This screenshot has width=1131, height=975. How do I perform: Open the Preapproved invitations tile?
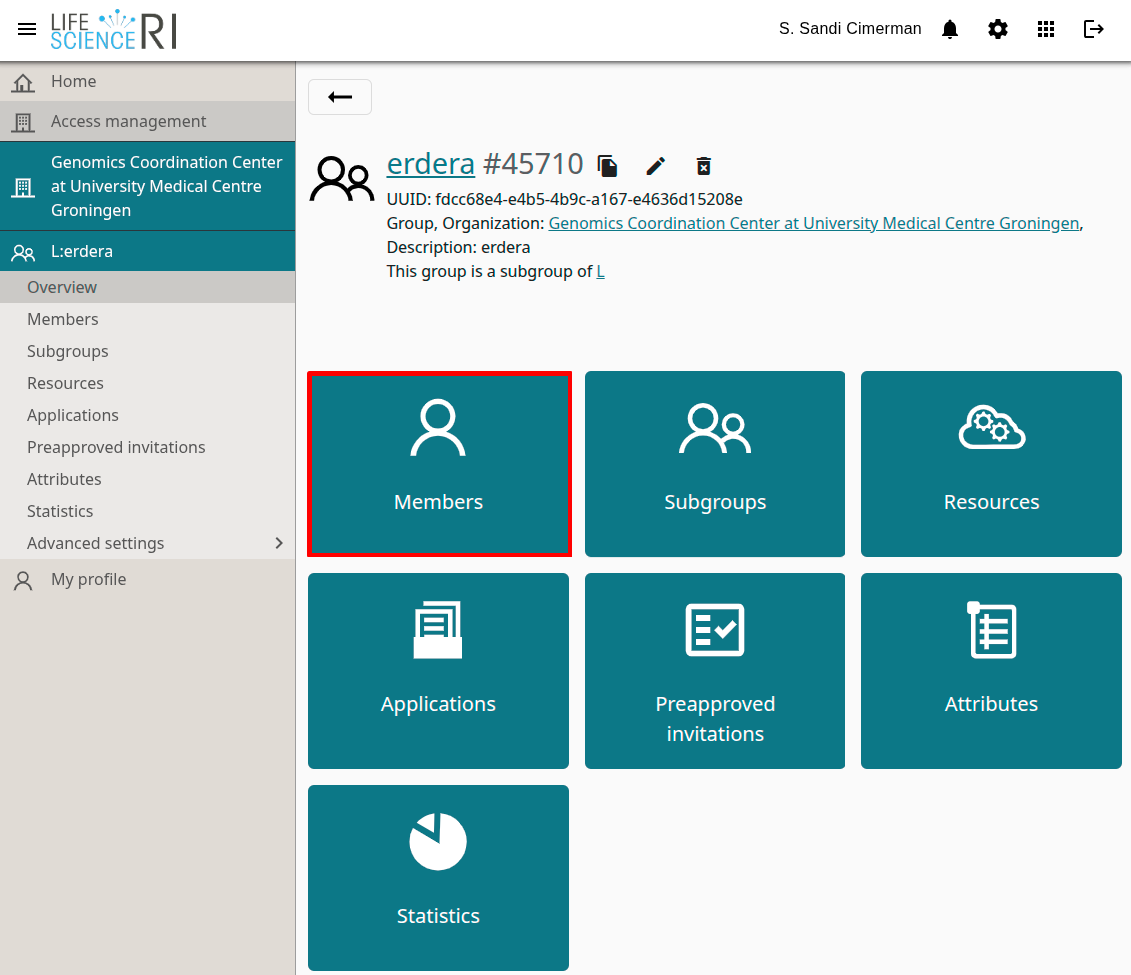tap(714, 671)
